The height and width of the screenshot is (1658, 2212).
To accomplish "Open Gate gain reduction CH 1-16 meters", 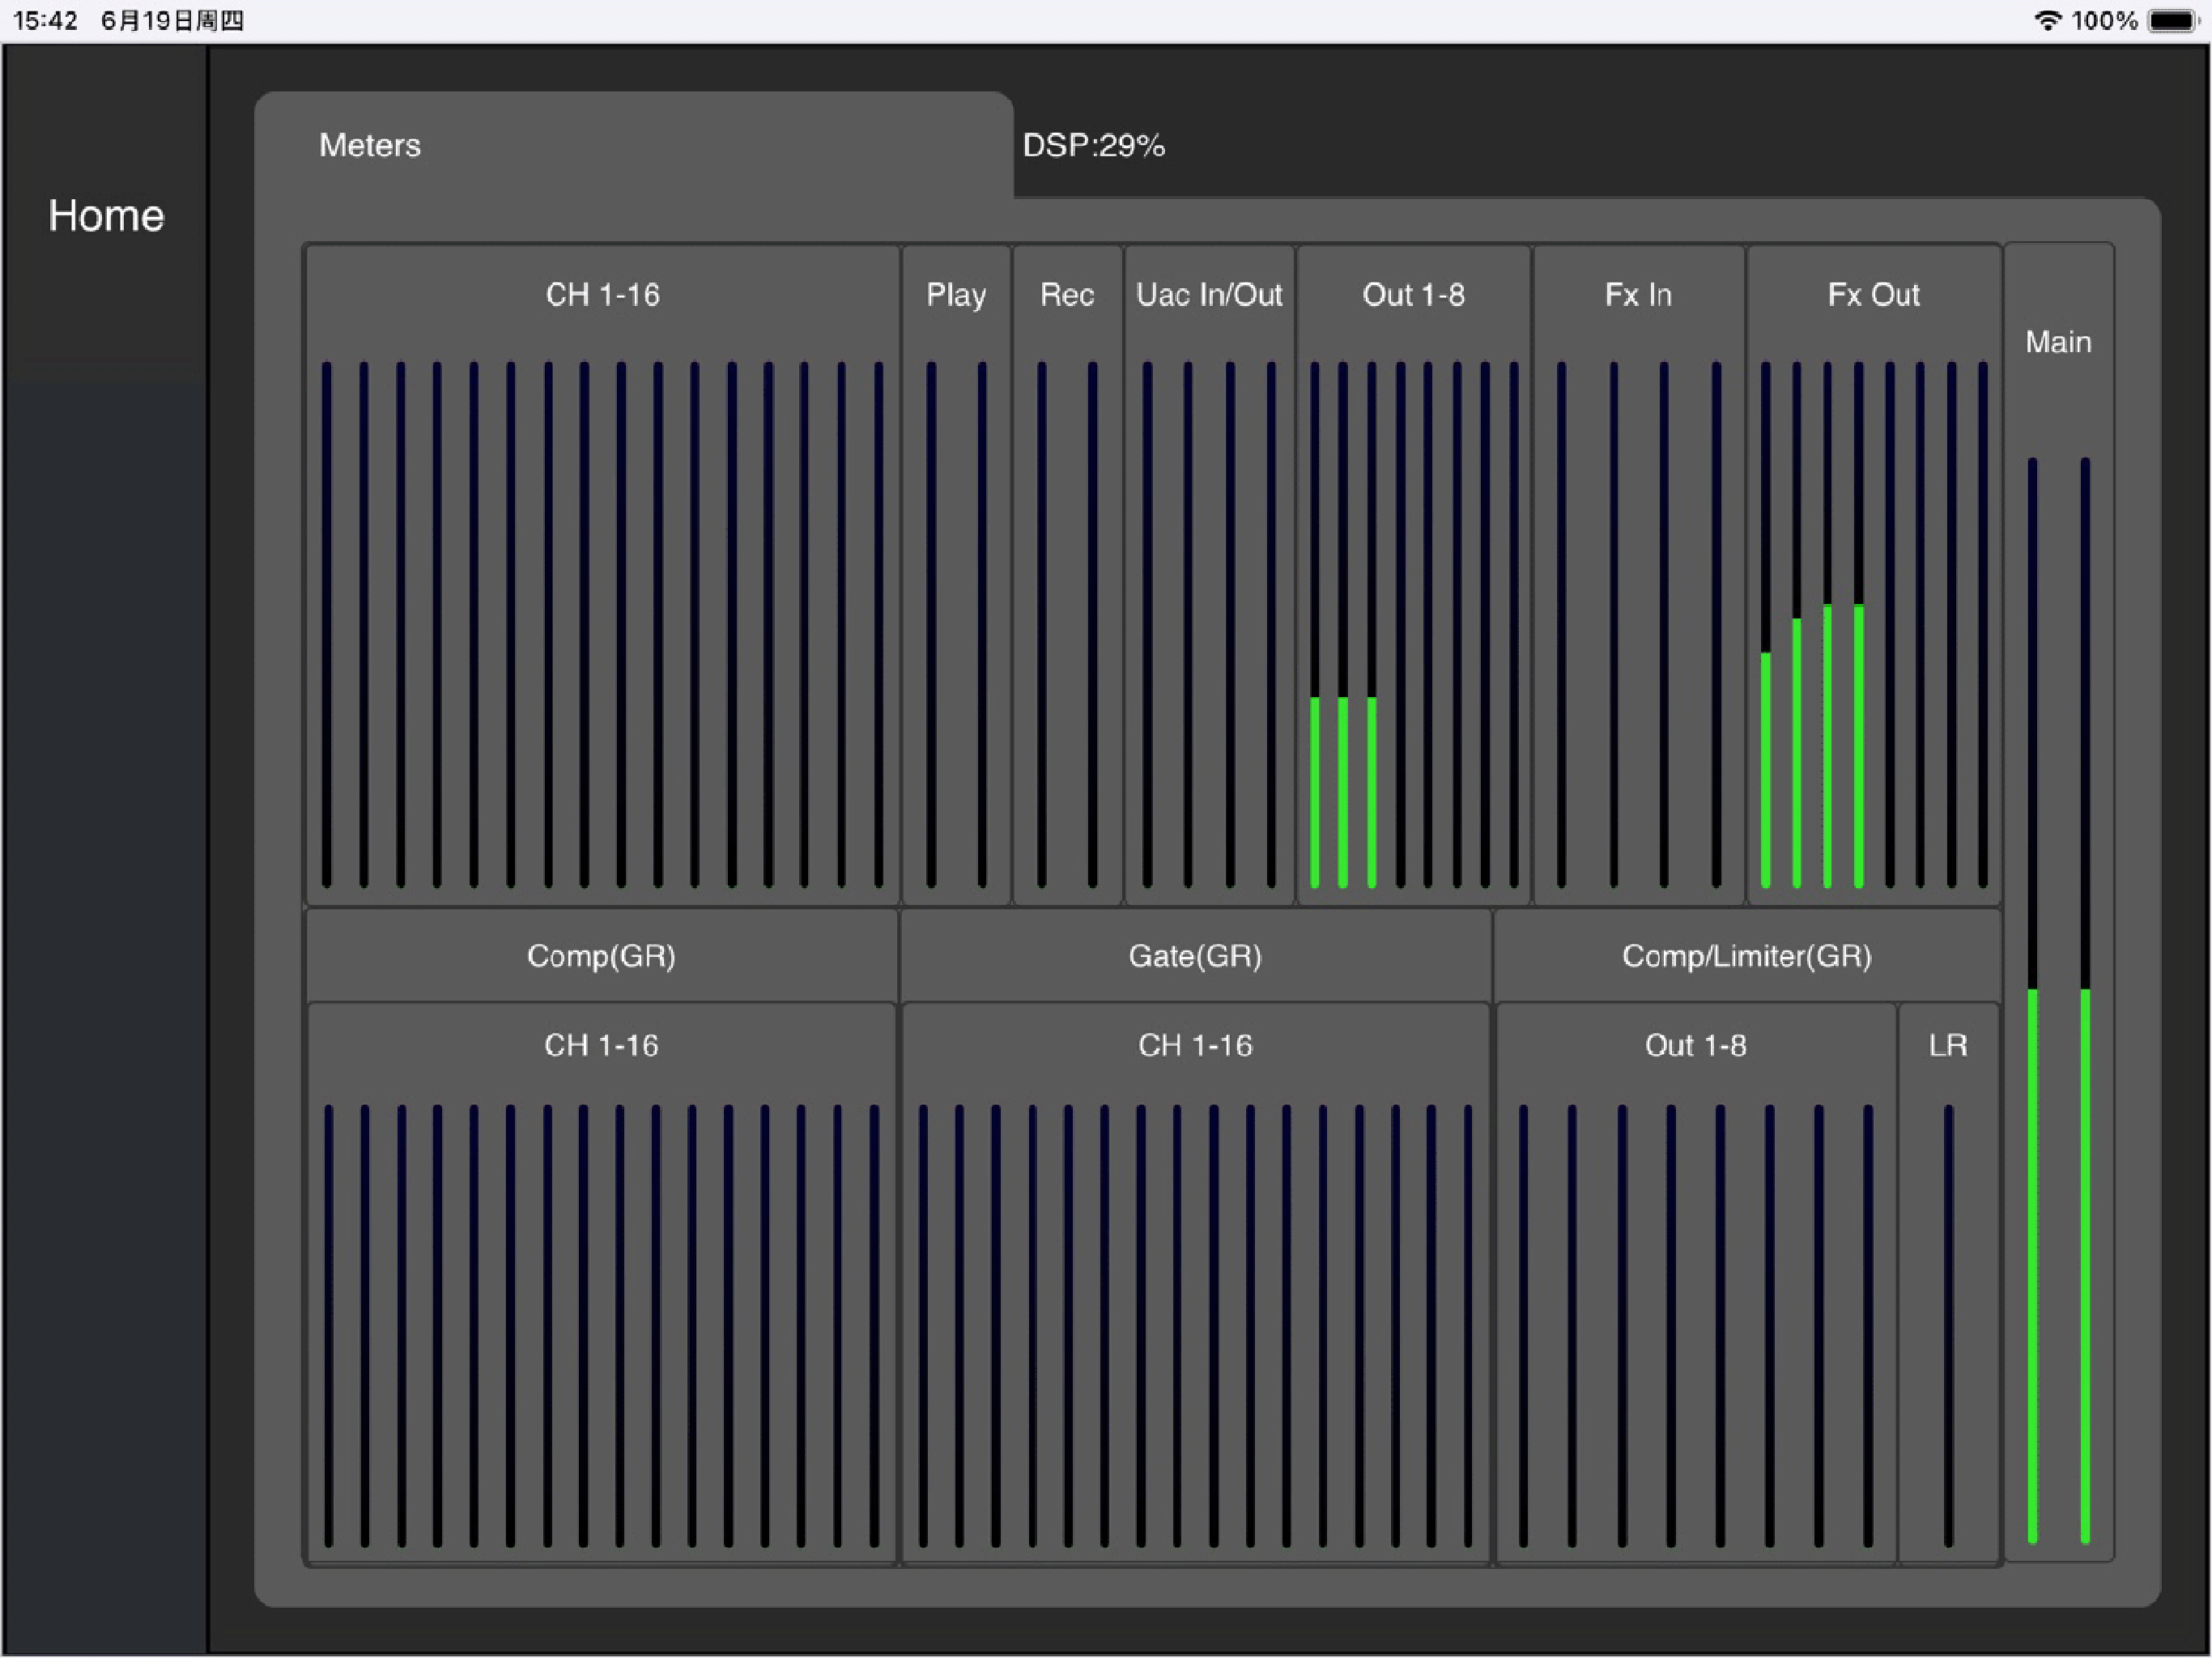I will pos(1195,1283).
